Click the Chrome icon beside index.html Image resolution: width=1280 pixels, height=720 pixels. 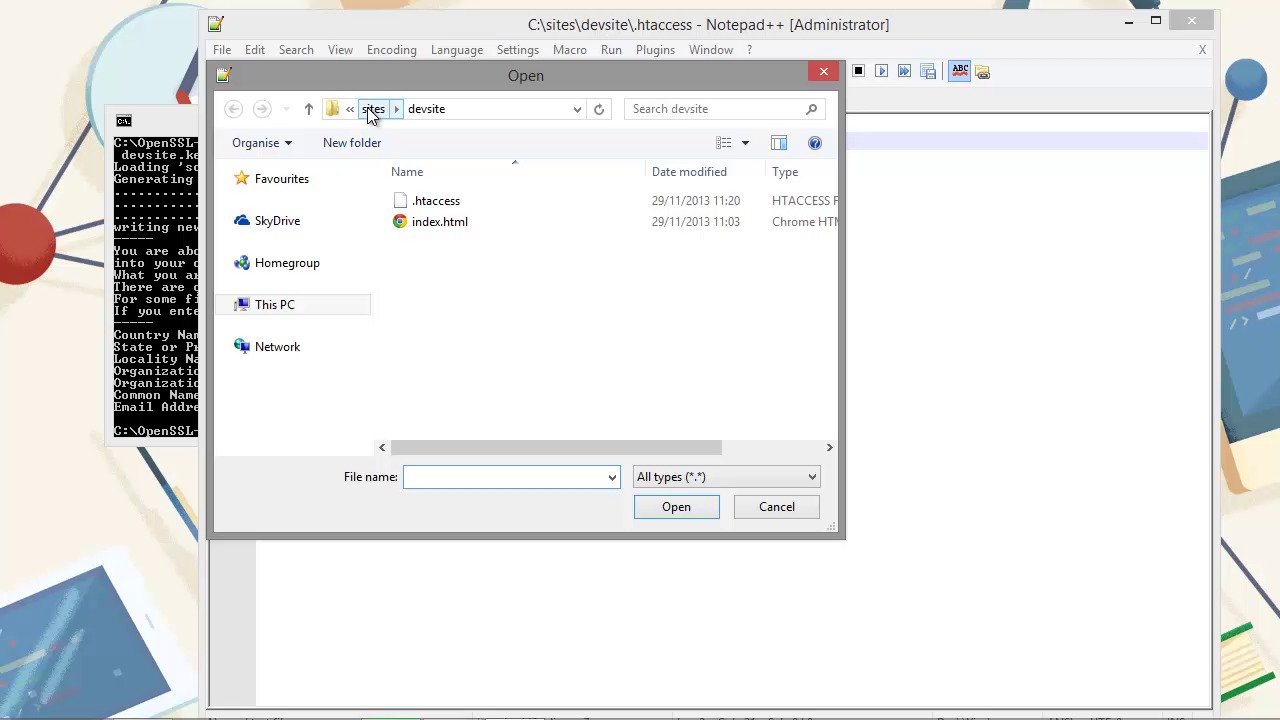pyautogui.click(x=400, y=221)
